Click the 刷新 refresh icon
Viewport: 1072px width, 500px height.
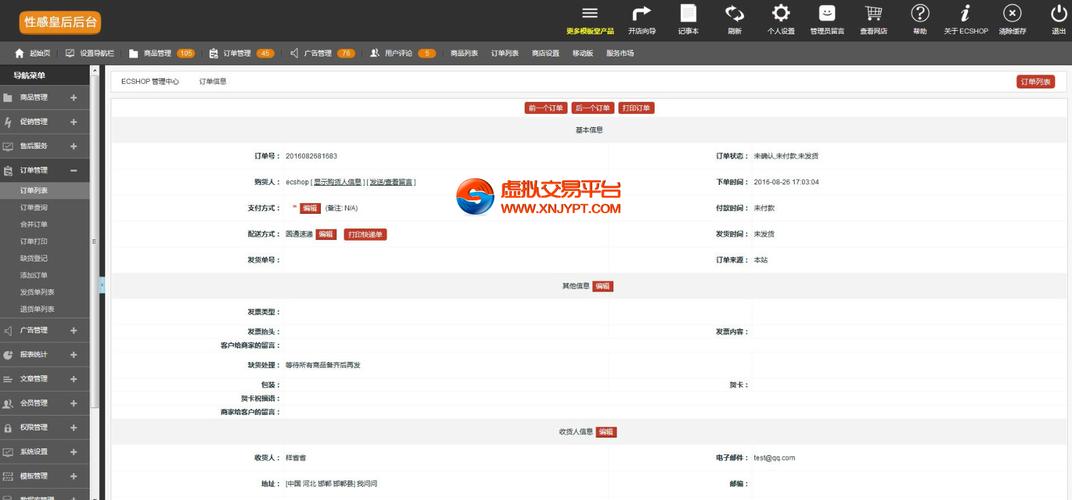(735, 14)
